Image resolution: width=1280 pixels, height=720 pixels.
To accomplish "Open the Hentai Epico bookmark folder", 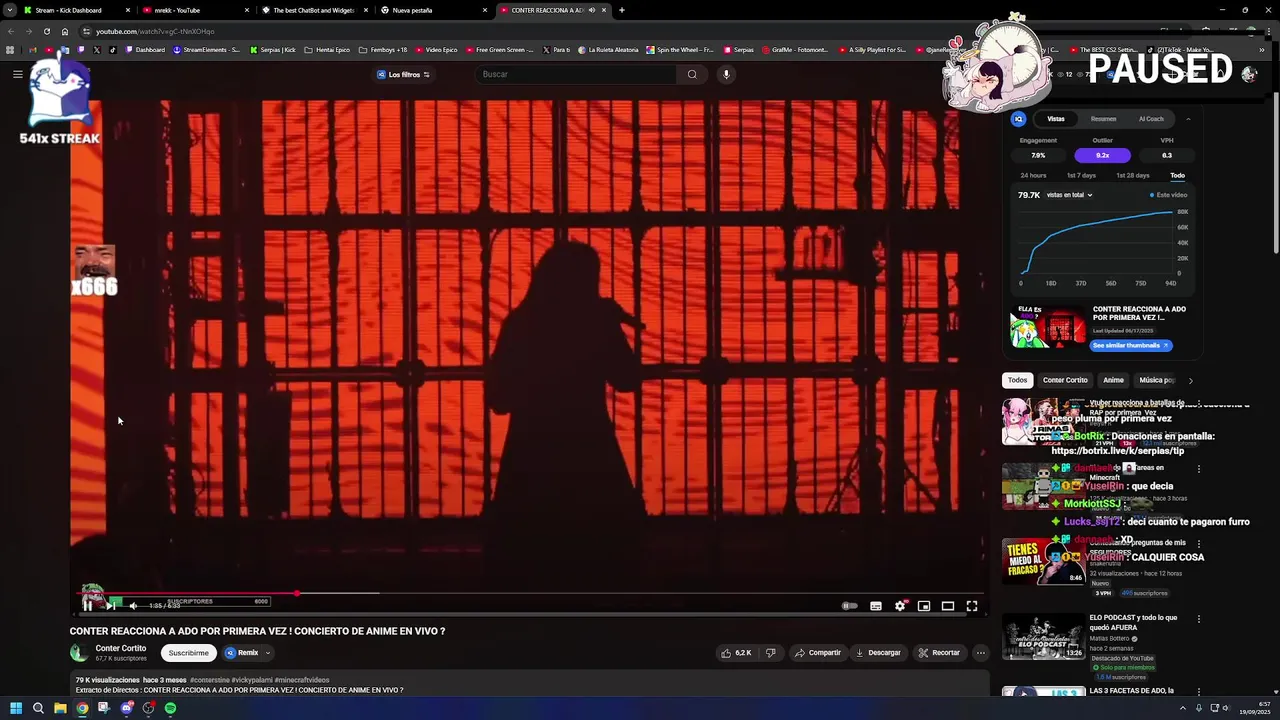I will coord(327,50).
